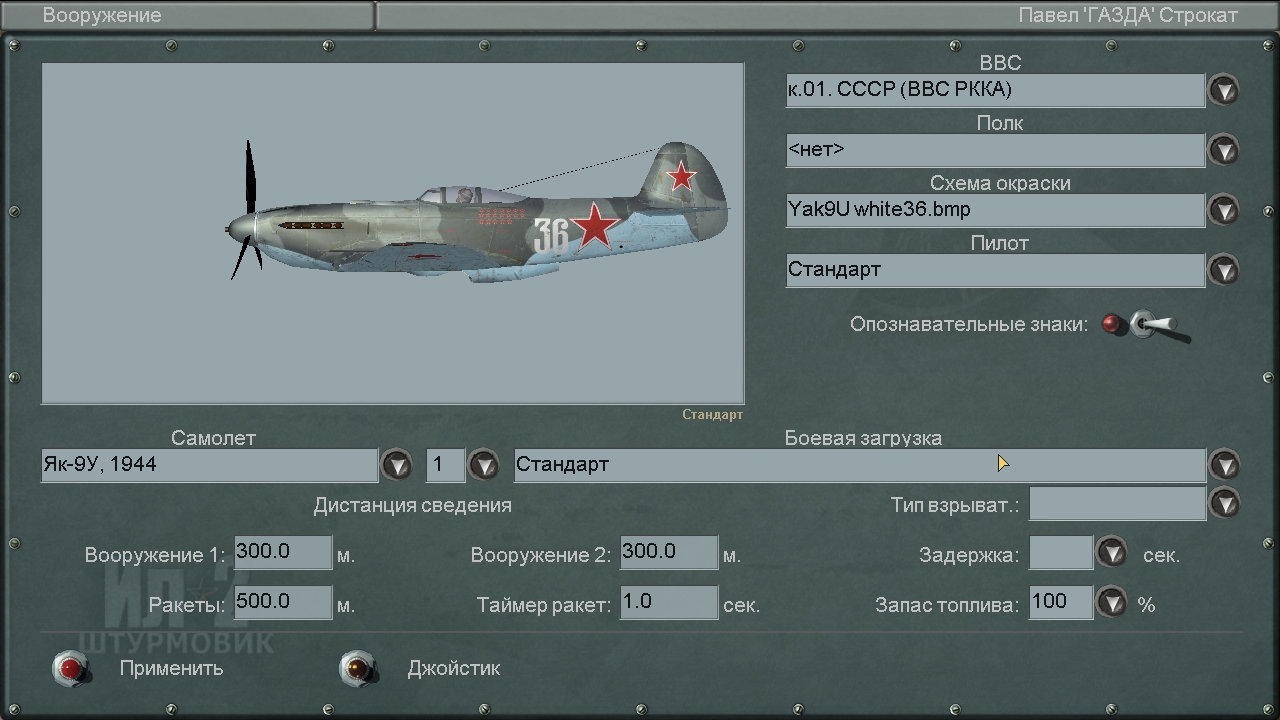This screenshot has width=1280, height=720.
Task: Click the Полк field showing <нет>
Action: (x=995, y=150)
